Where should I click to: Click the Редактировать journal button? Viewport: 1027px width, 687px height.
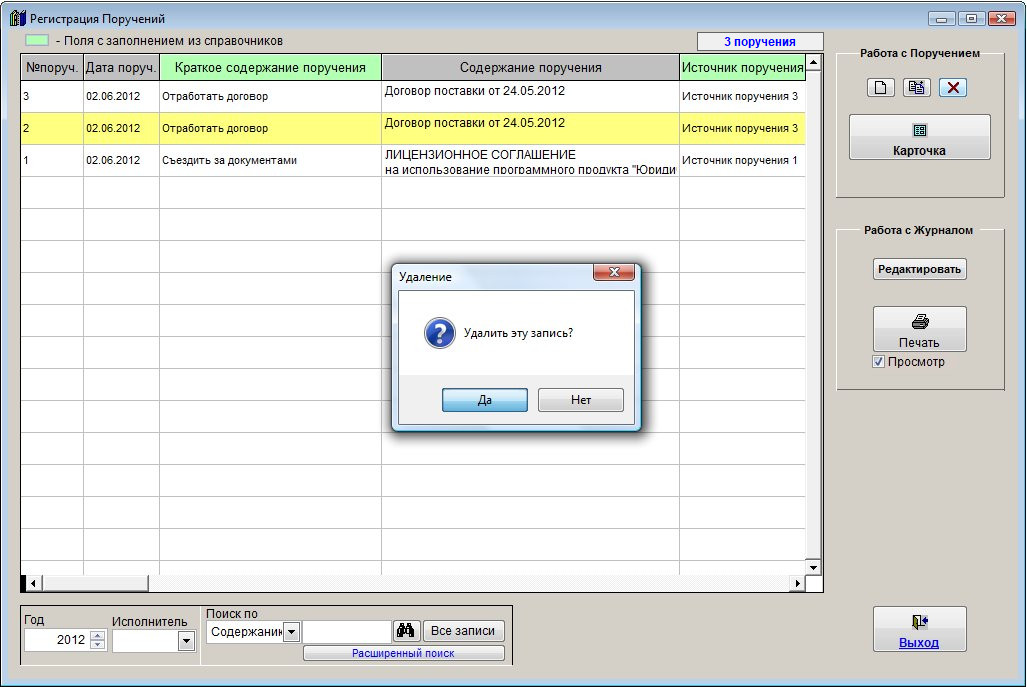click(x=920, y=269)
